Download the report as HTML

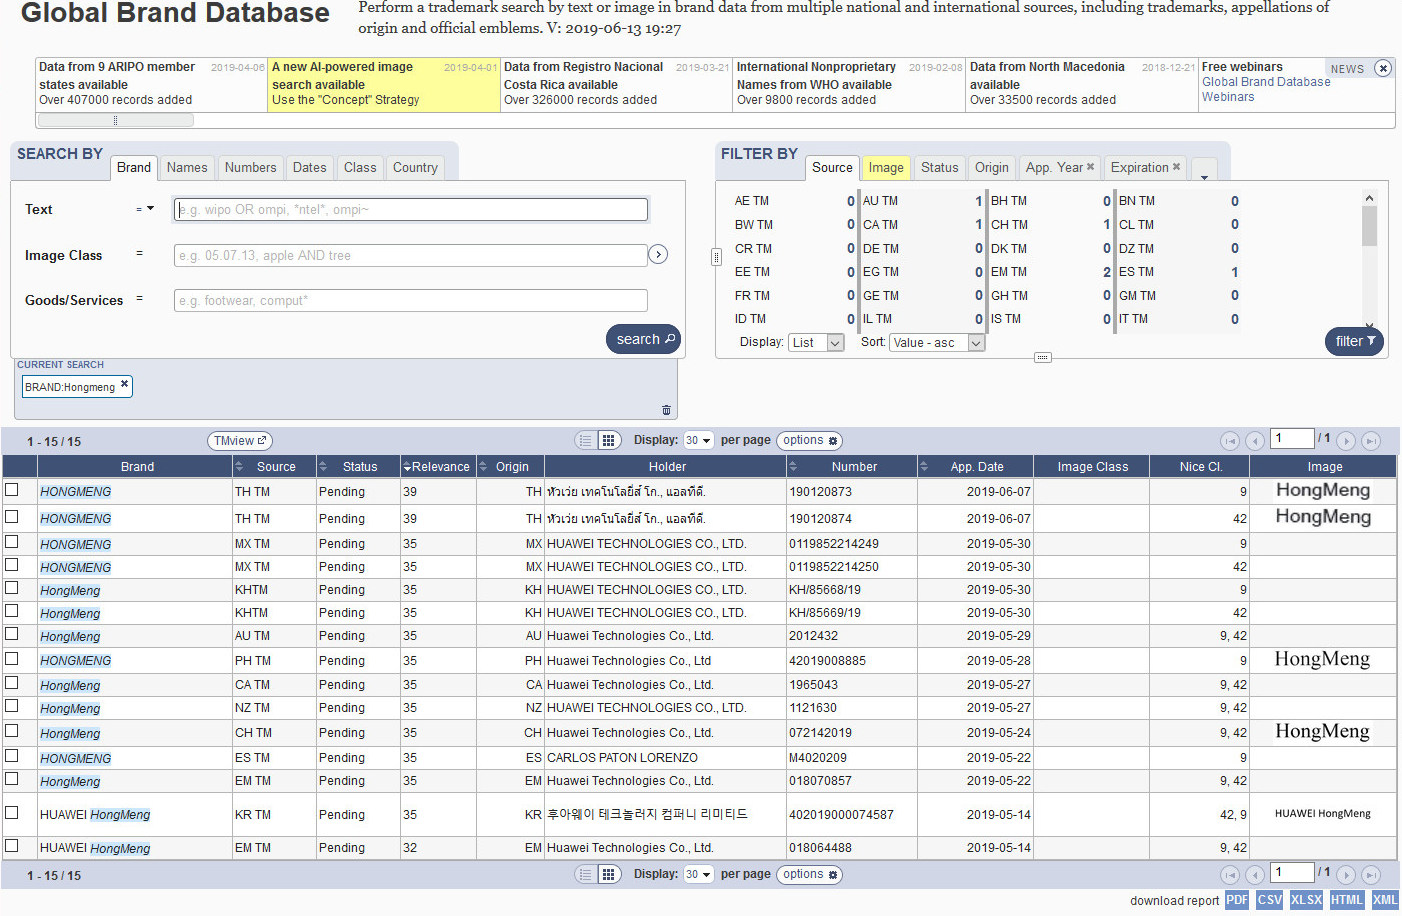click(x=1346, y=900)
